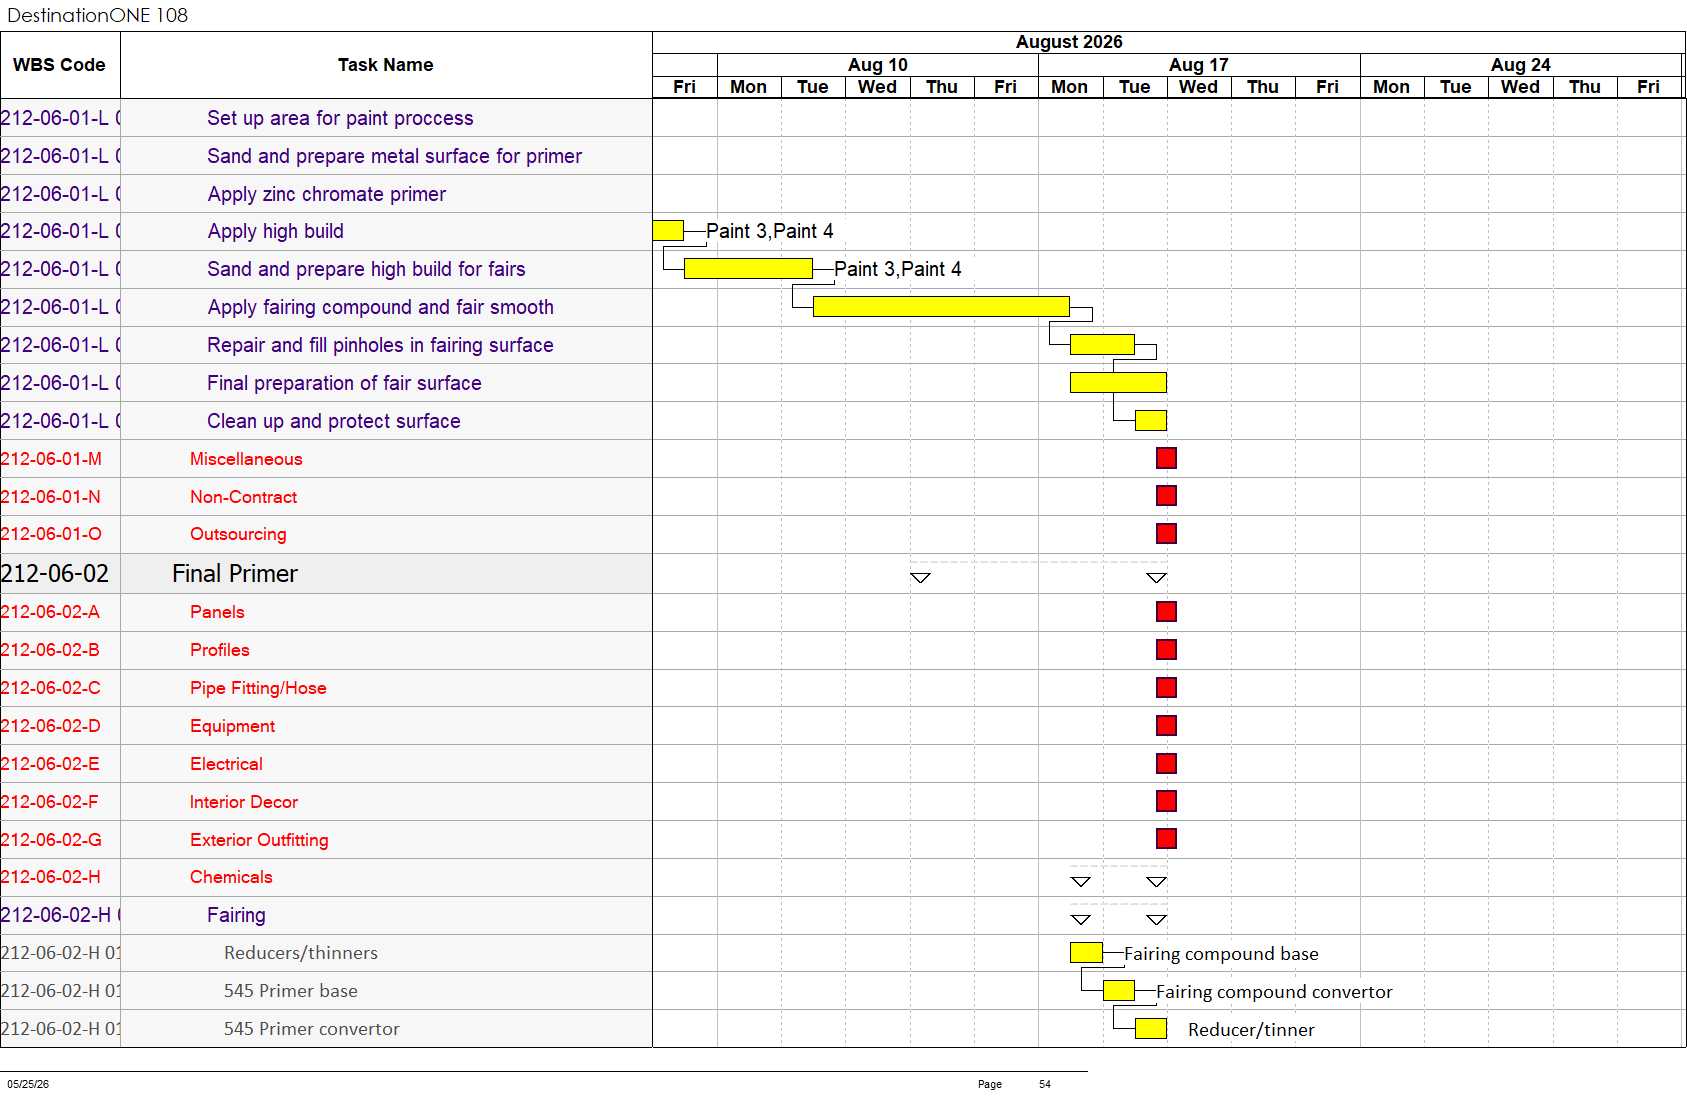Image resolution: width=1687 pixels, height=1097 pixels.
Task: Click the WBS Code column header
Action: click(x=60, y=65)
